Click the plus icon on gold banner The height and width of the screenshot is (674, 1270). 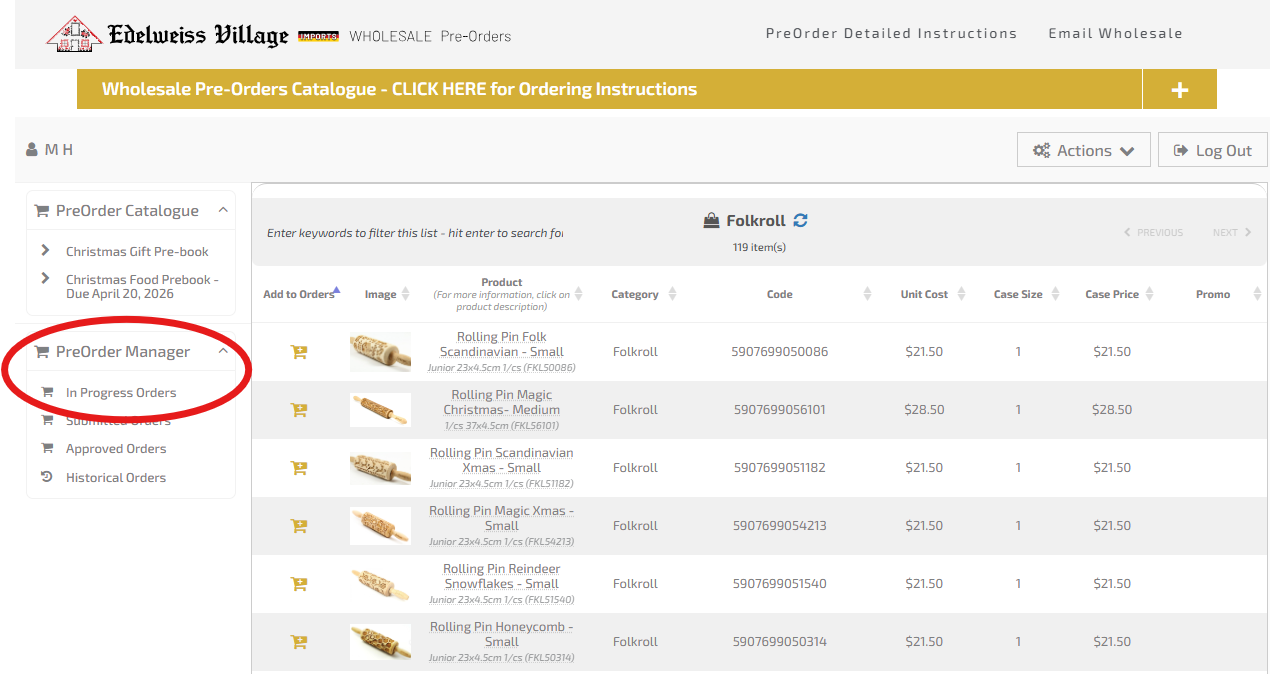[x=1179, y=90]
